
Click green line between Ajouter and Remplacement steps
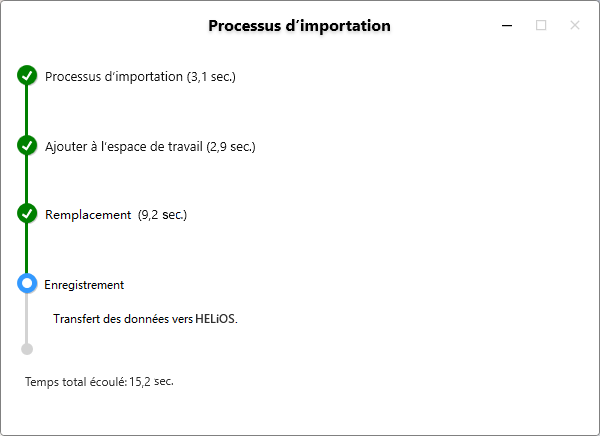27,180
